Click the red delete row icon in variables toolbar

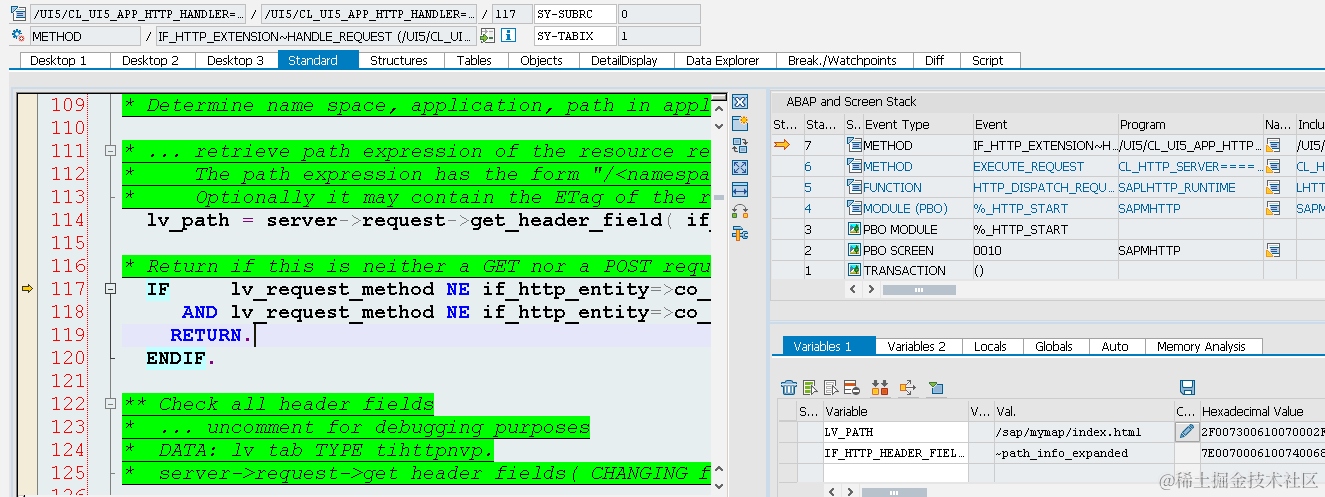point(852,387)
